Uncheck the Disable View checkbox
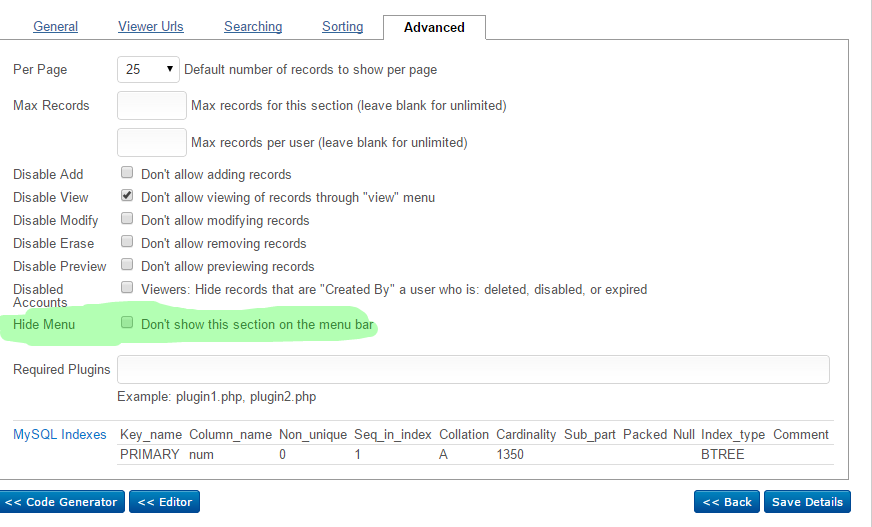This screenshot has width=872, height=527. (x=127, y=196)
